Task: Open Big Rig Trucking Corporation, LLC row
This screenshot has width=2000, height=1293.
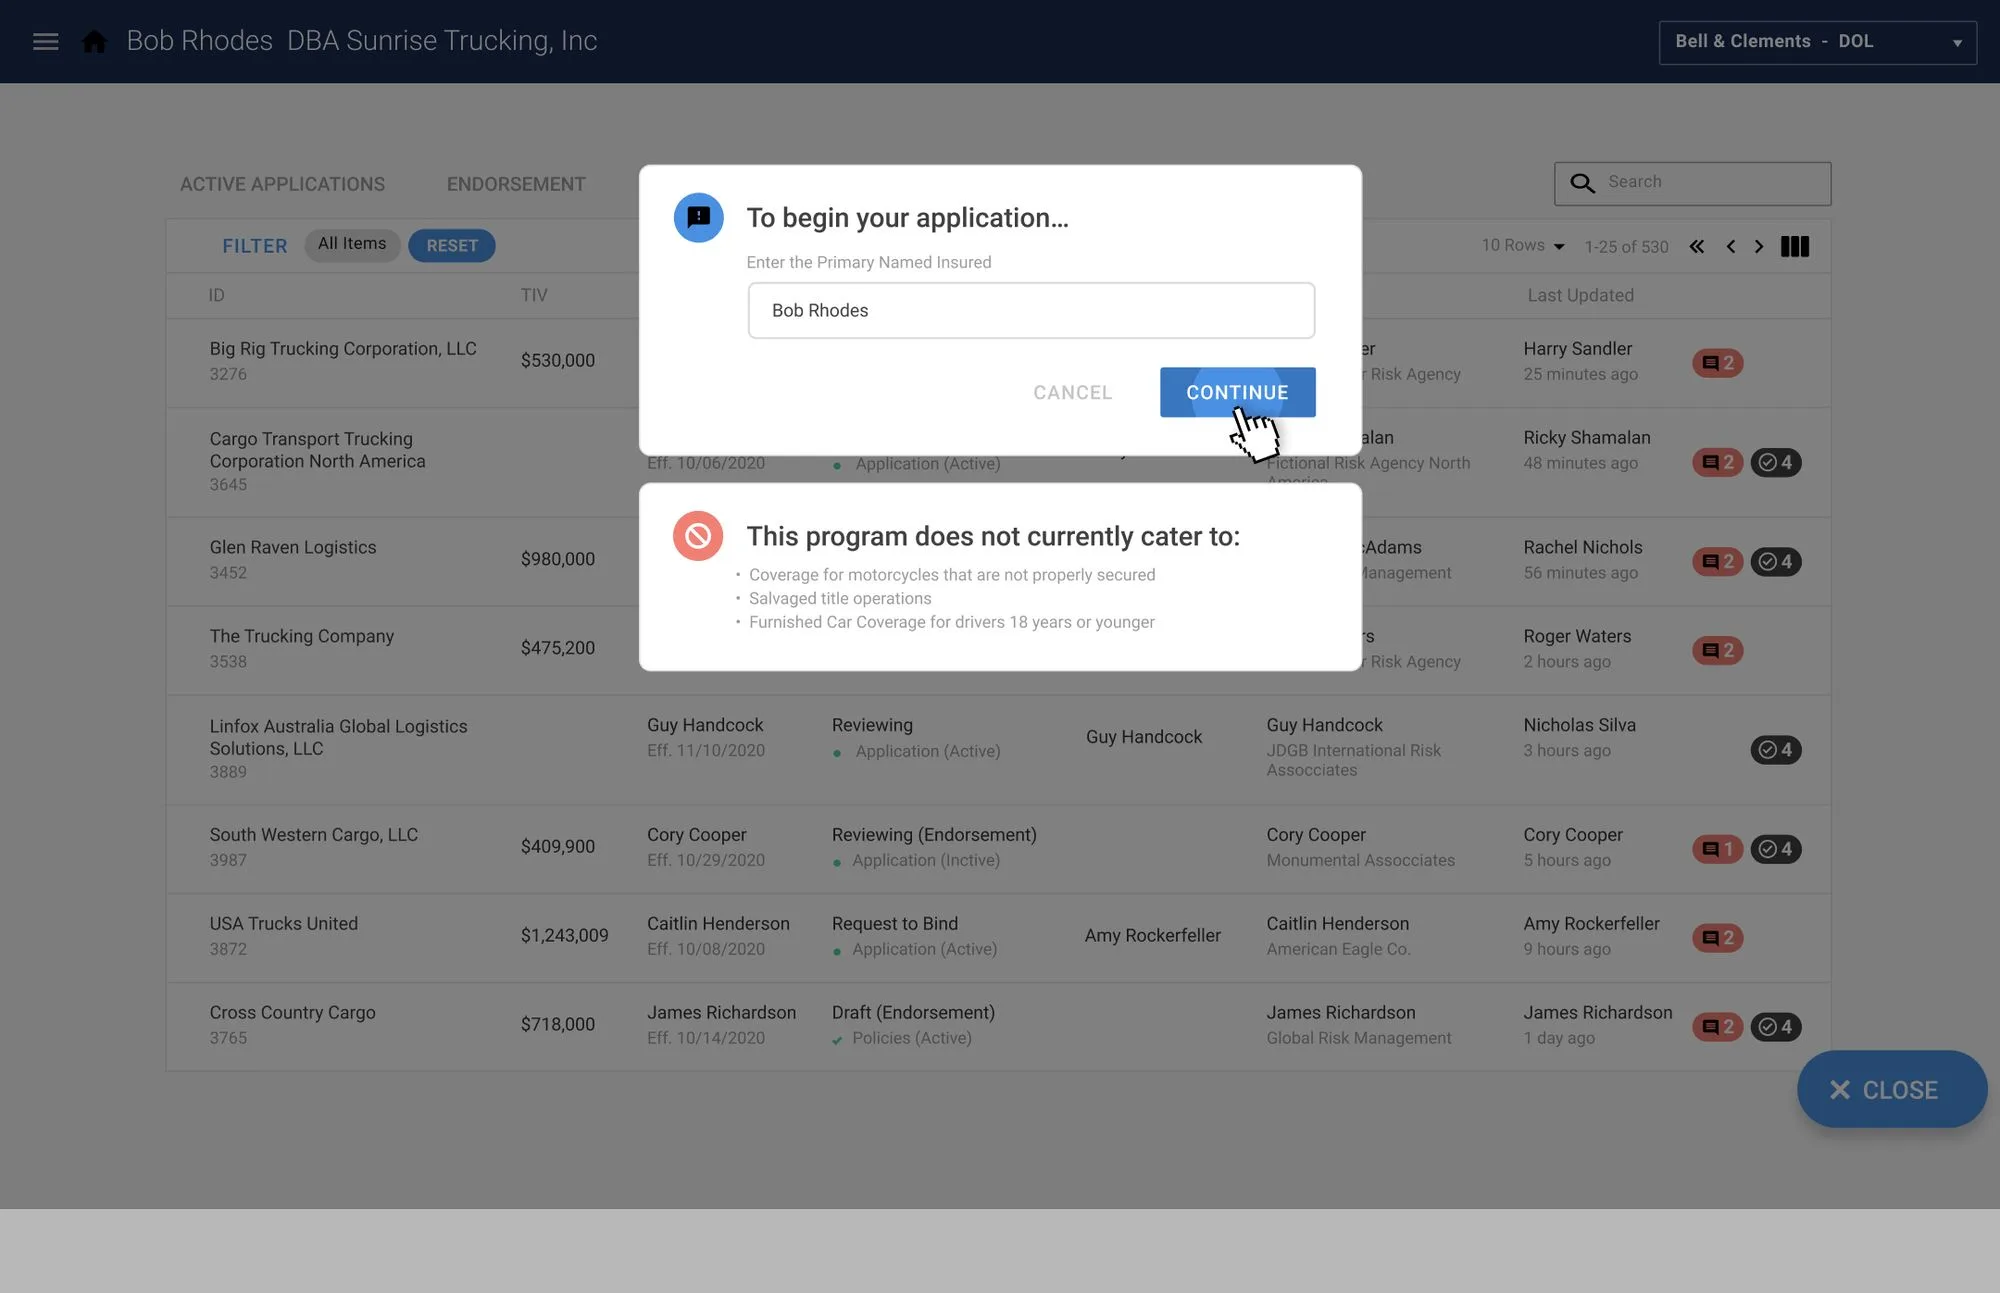Action: click(x=998, y=362)
